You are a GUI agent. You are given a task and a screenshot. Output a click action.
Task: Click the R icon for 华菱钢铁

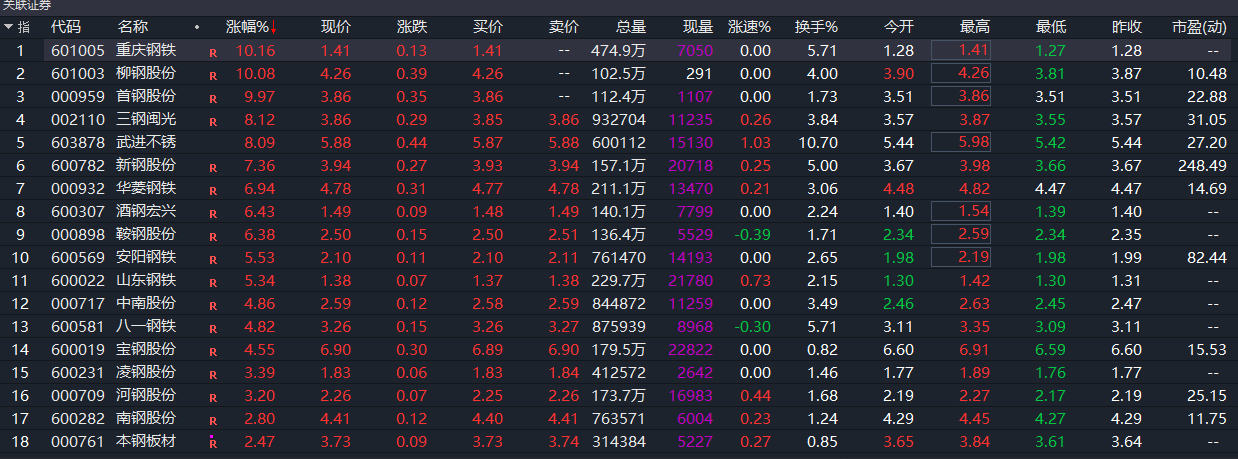pyautogui.click(x=212, y=190)
